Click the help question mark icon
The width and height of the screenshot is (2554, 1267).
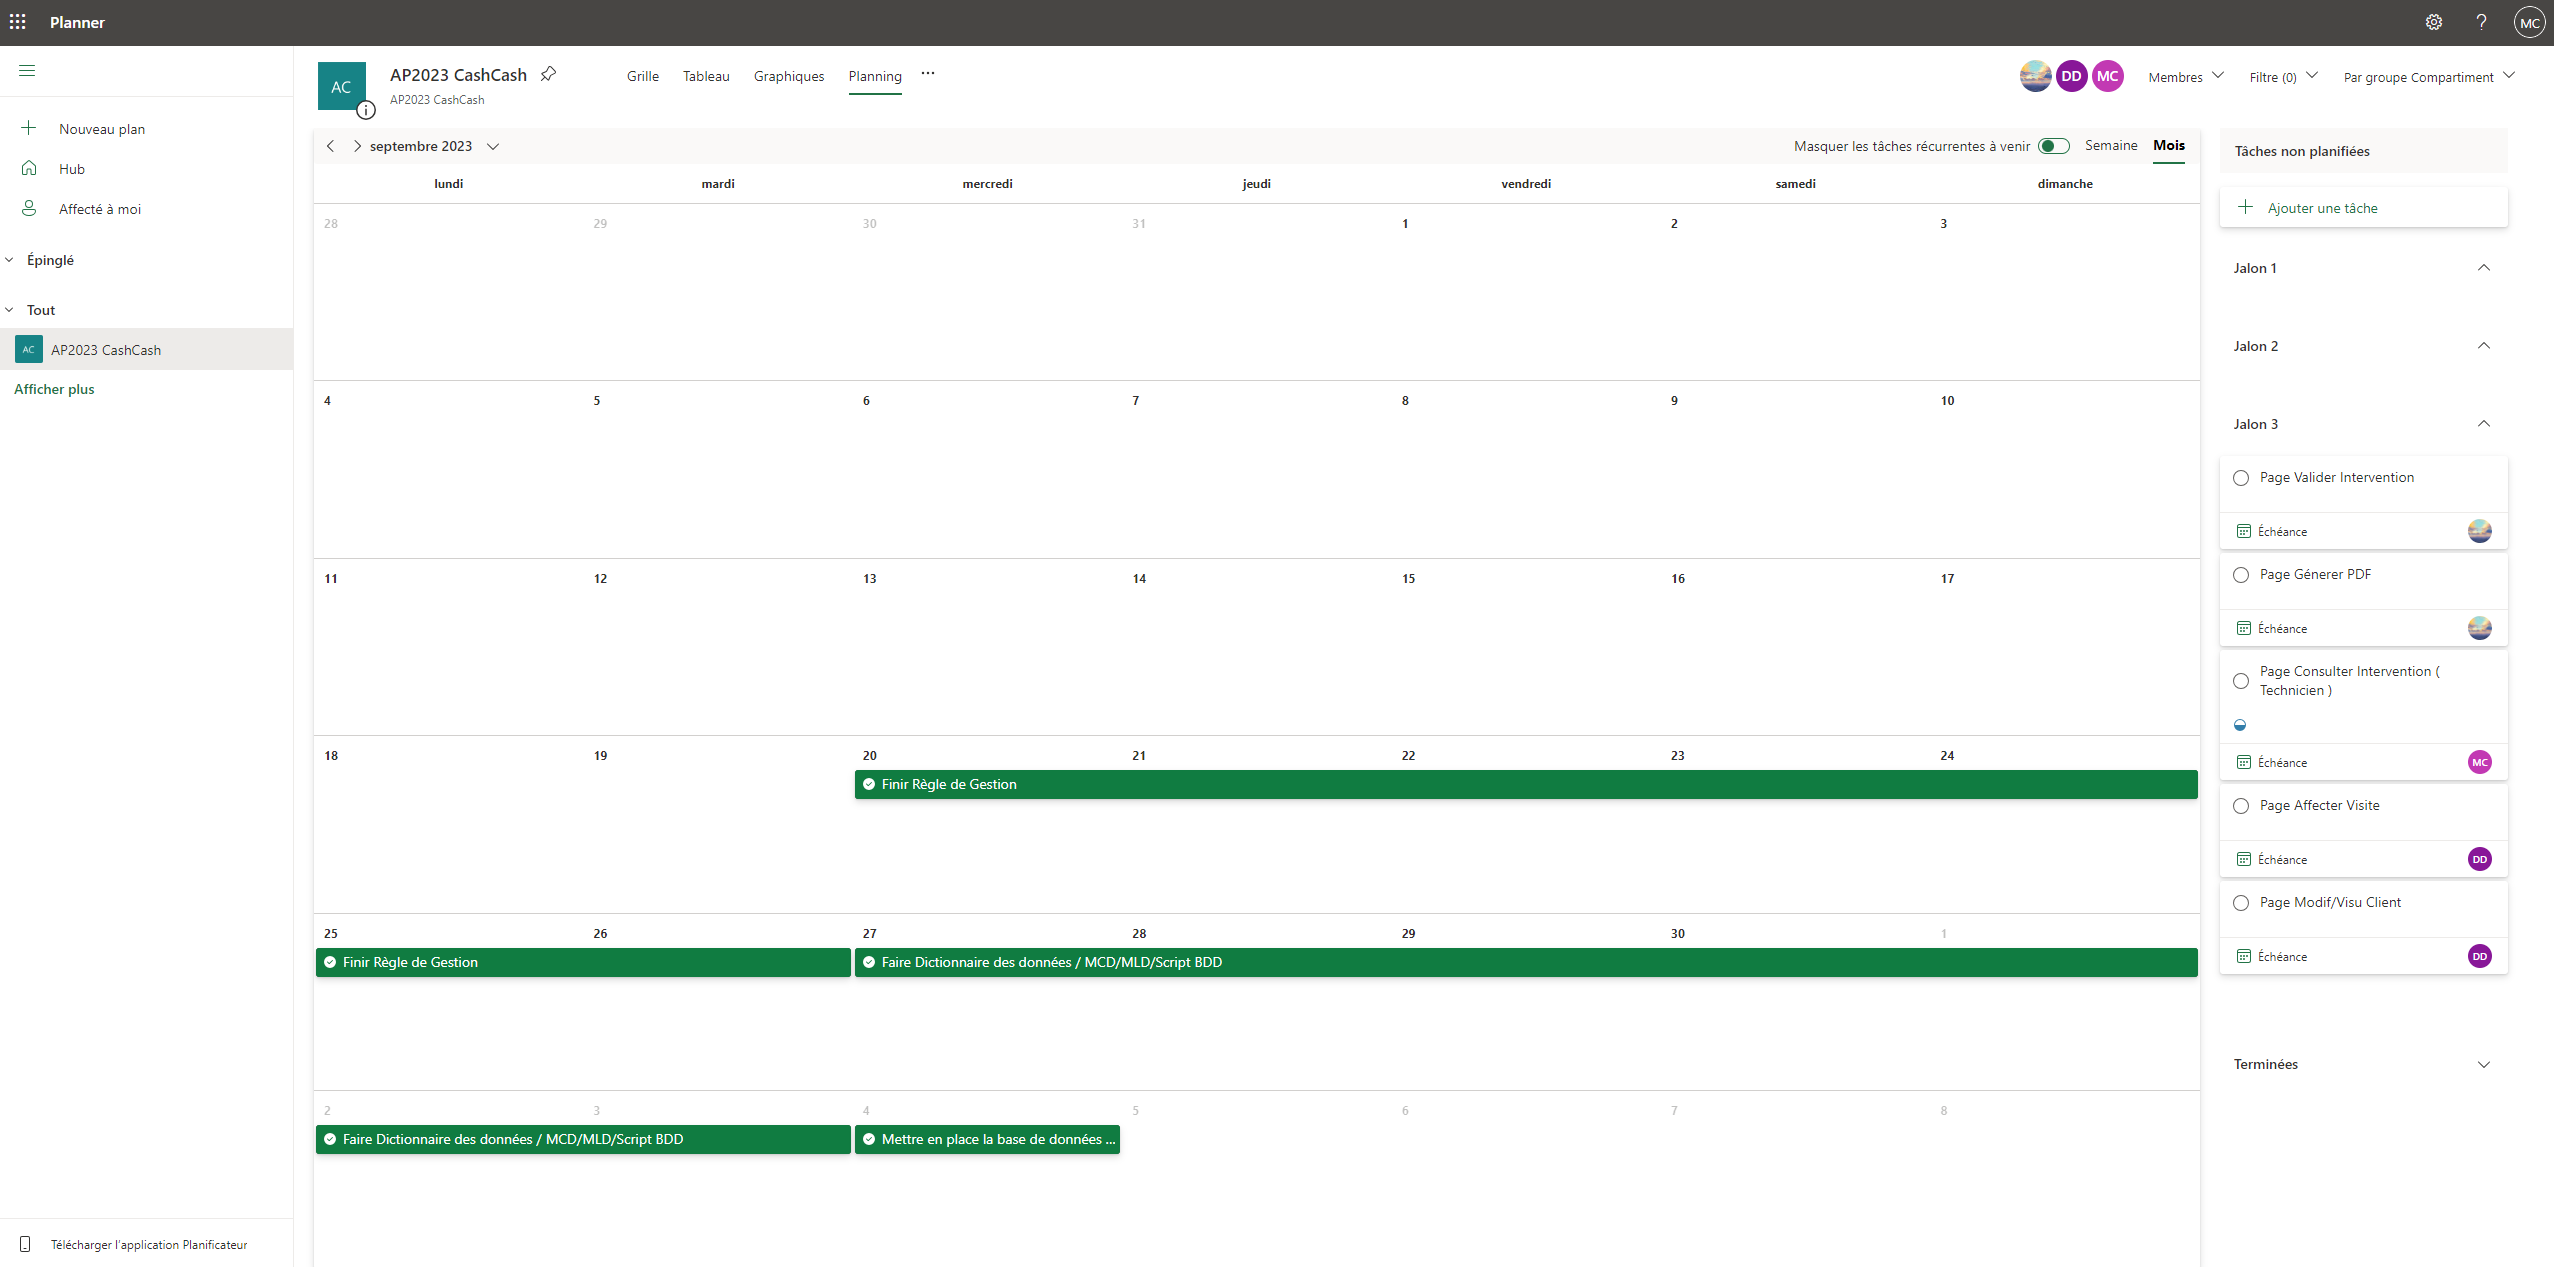pyautogui.click(x=2481, y=22)
